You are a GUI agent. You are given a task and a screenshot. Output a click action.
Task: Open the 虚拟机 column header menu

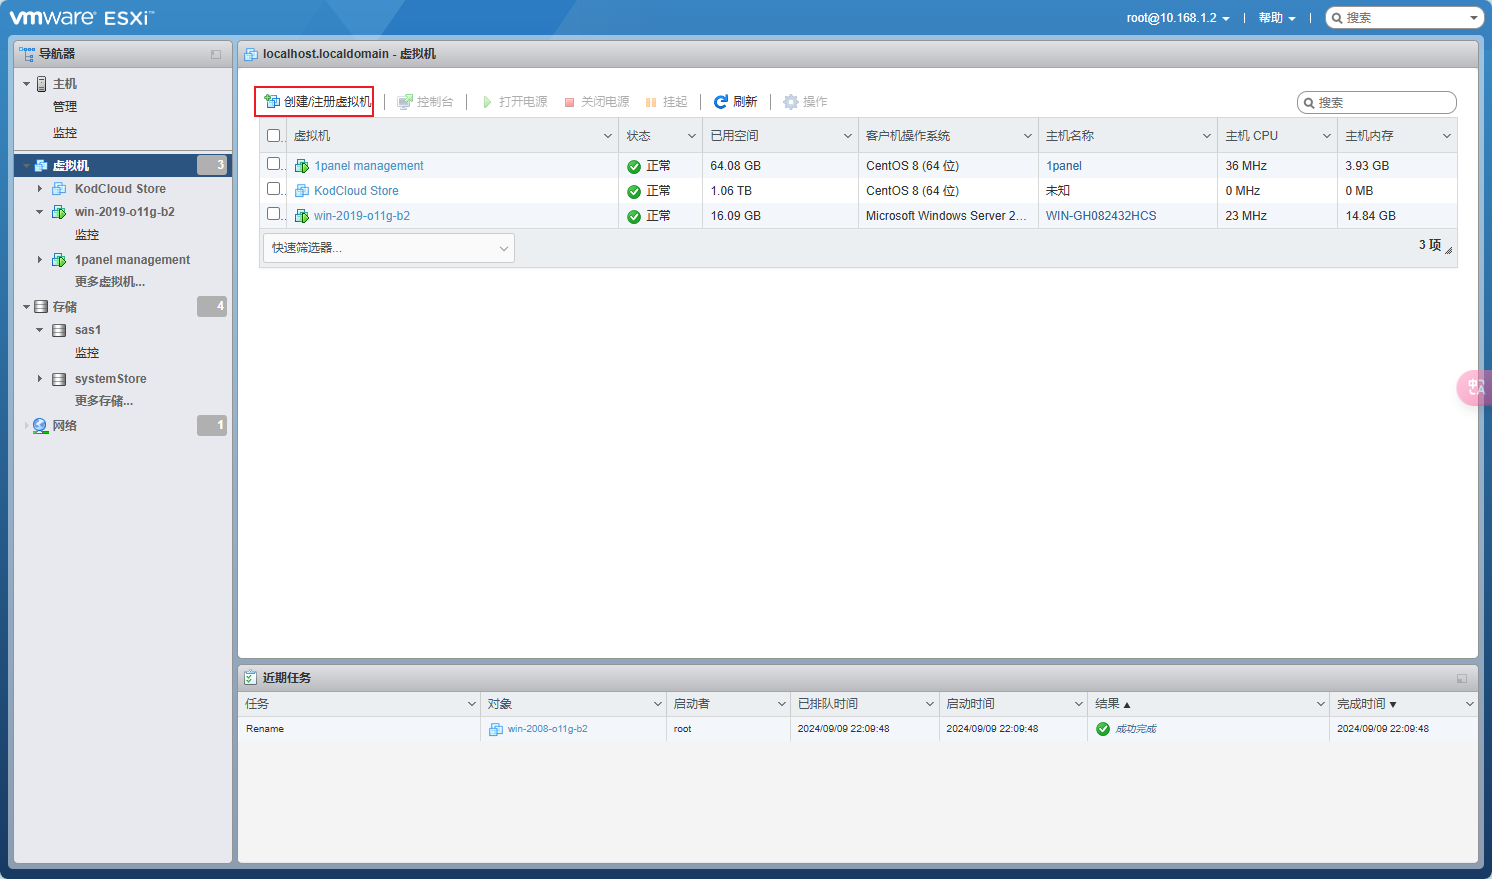click(x=608, y=136)
